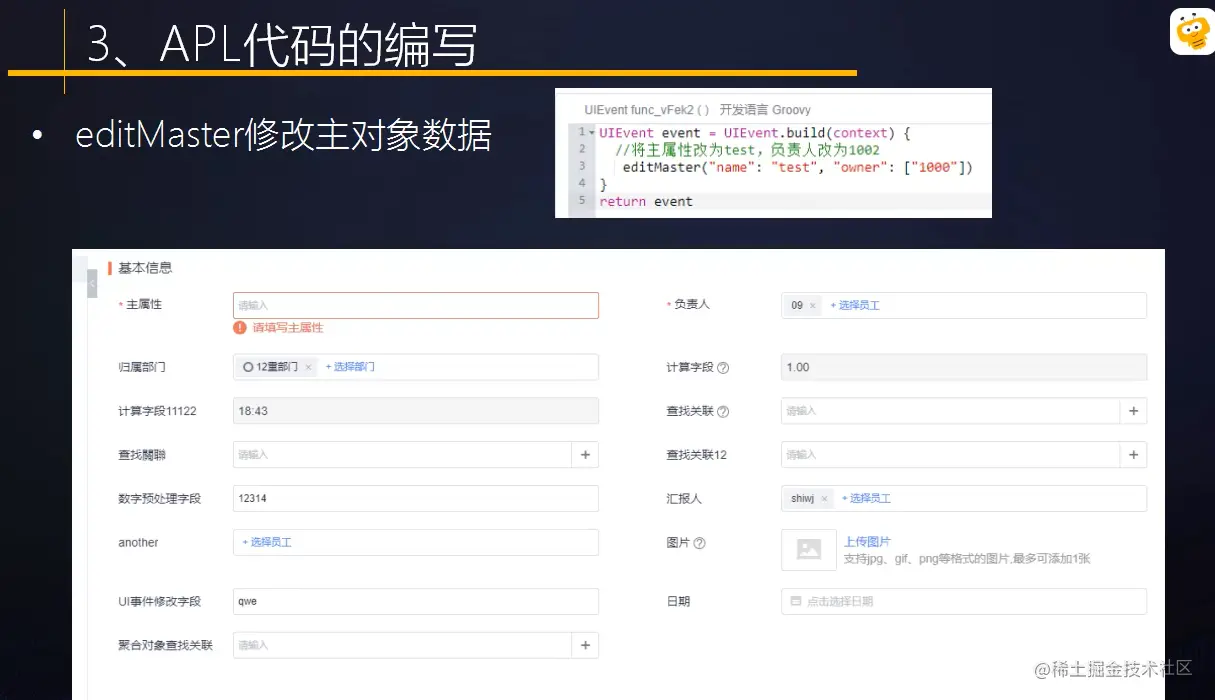Image resolution: width=1215 pixels, height=700 pixels.
Task: Click the 查找關聯 input field
Action: point(402,455)
